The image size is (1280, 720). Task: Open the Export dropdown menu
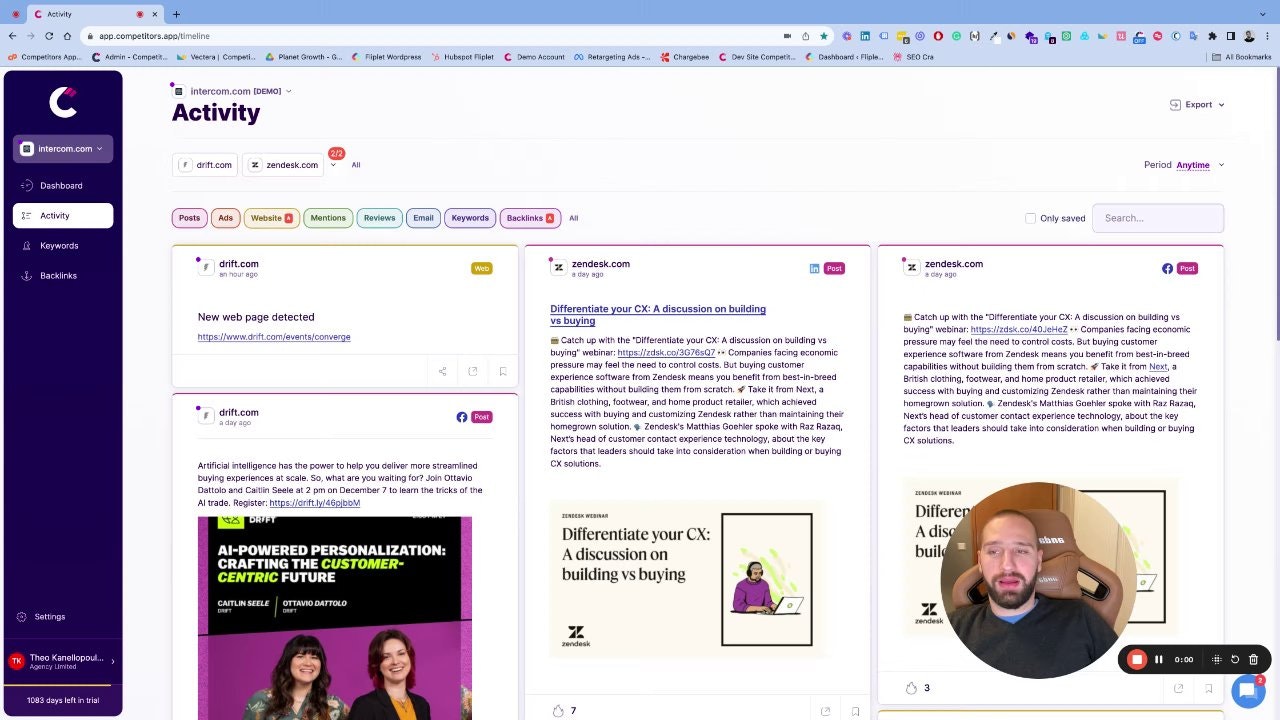1198,105
